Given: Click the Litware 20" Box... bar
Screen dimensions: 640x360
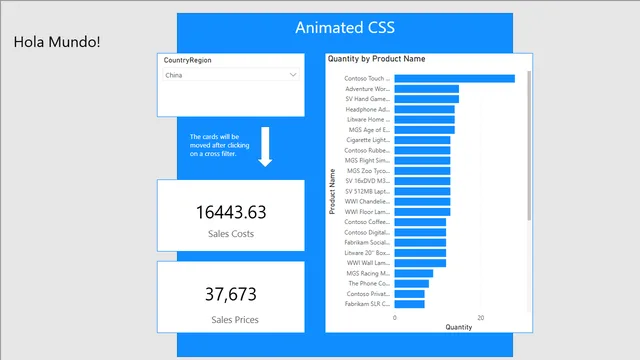Looking at the screenshot, I should [x=420, y=253].
